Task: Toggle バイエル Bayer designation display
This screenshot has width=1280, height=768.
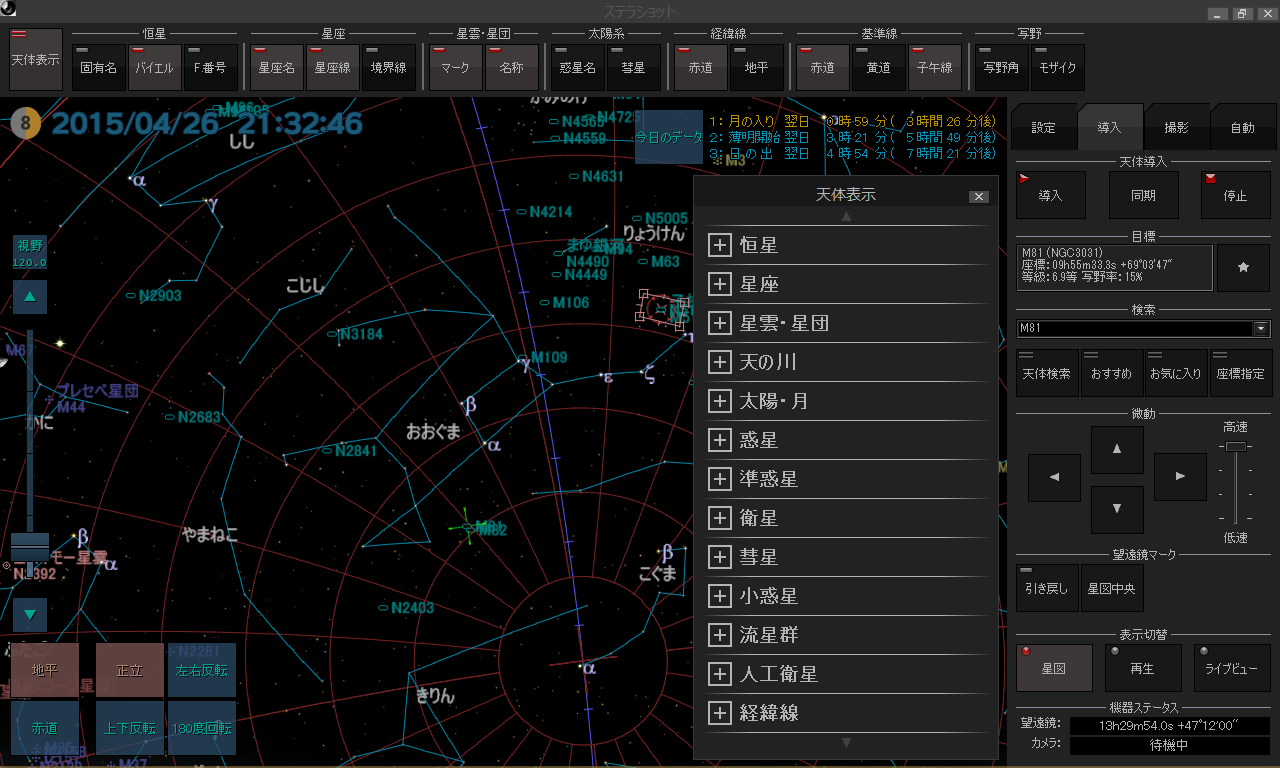Action: (x=155, y=67)
